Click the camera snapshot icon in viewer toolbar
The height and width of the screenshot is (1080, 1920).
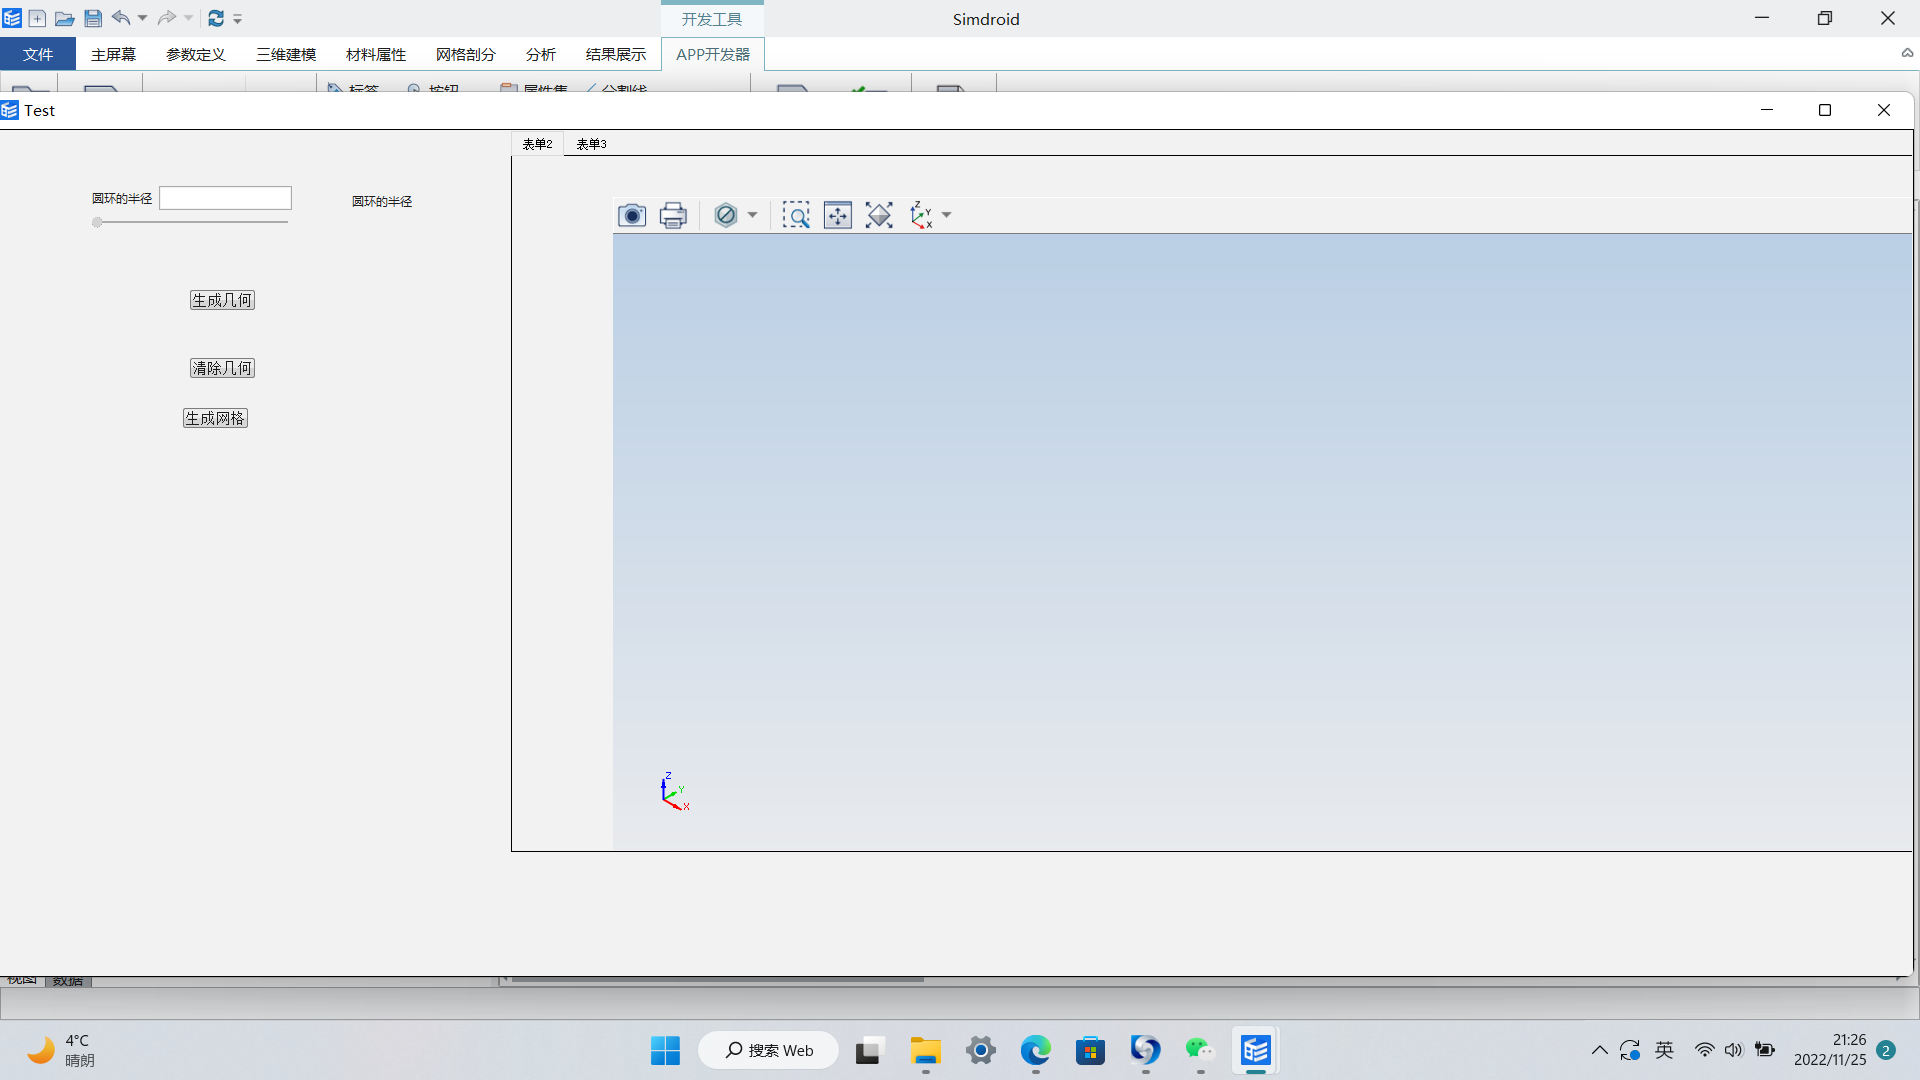(x=632, y=215)
